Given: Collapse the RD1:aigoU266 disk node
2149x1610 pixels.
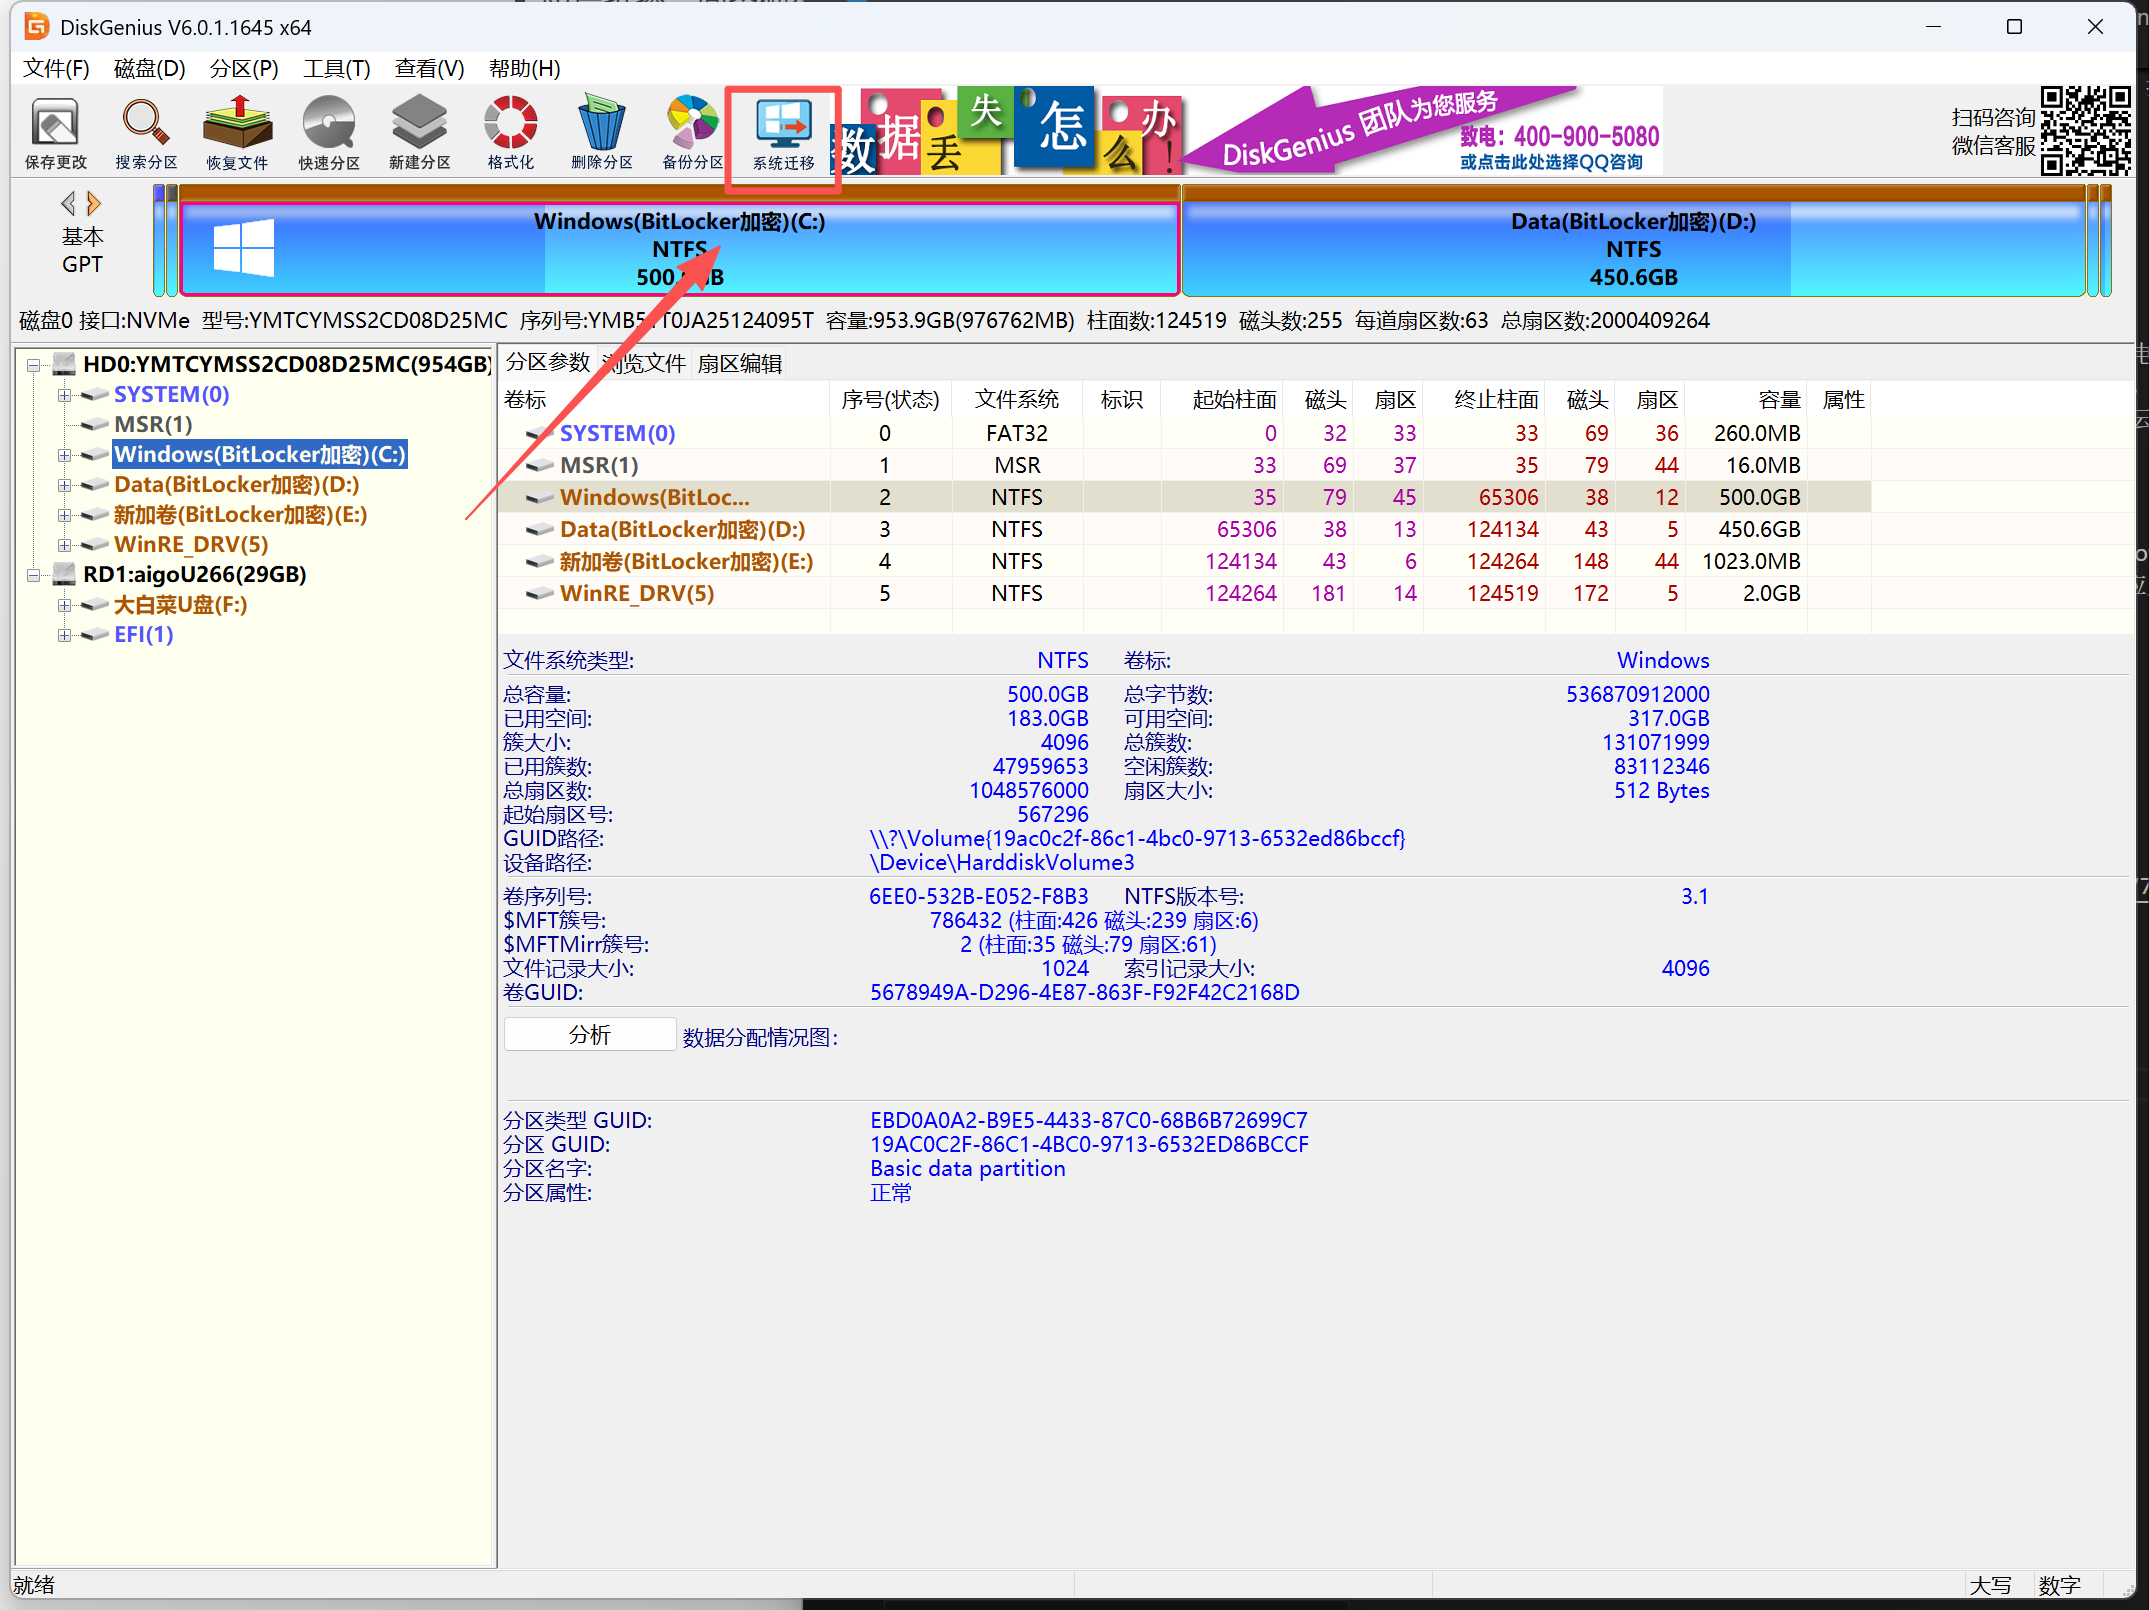Looking at the screenshot, I should coord(33,575).
